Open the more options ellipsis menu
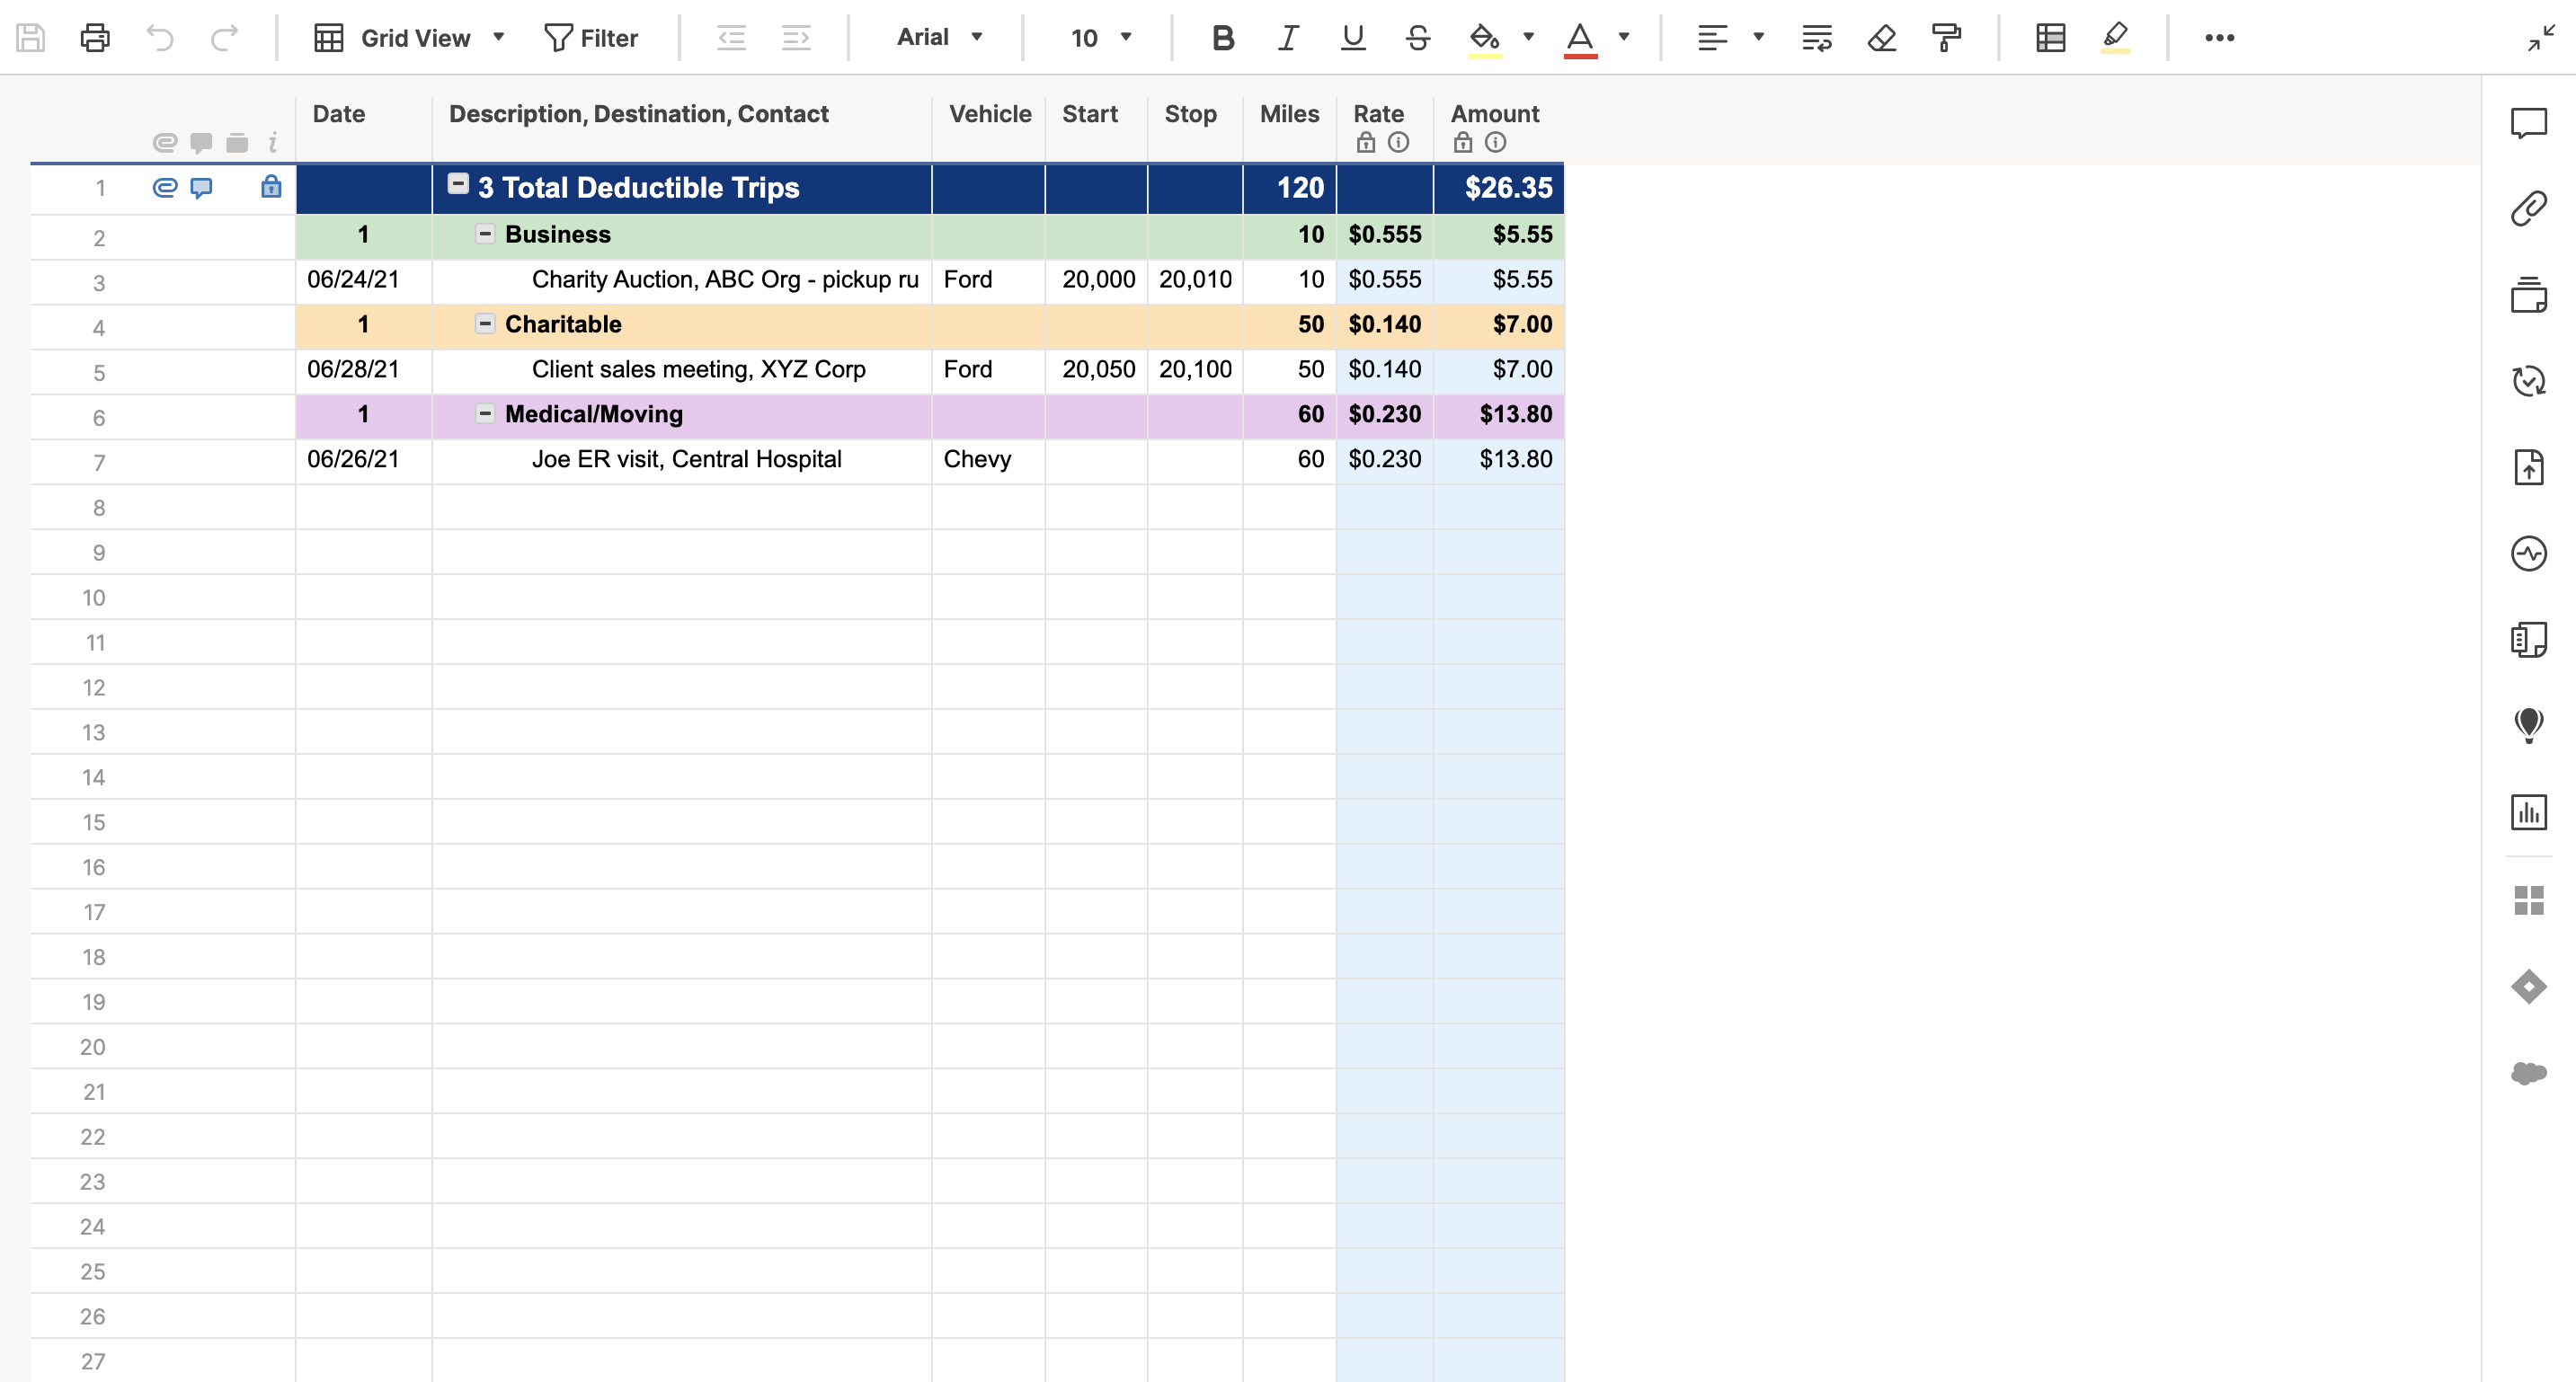This screenshot has height=1382, width=2576. [2219, 38]
